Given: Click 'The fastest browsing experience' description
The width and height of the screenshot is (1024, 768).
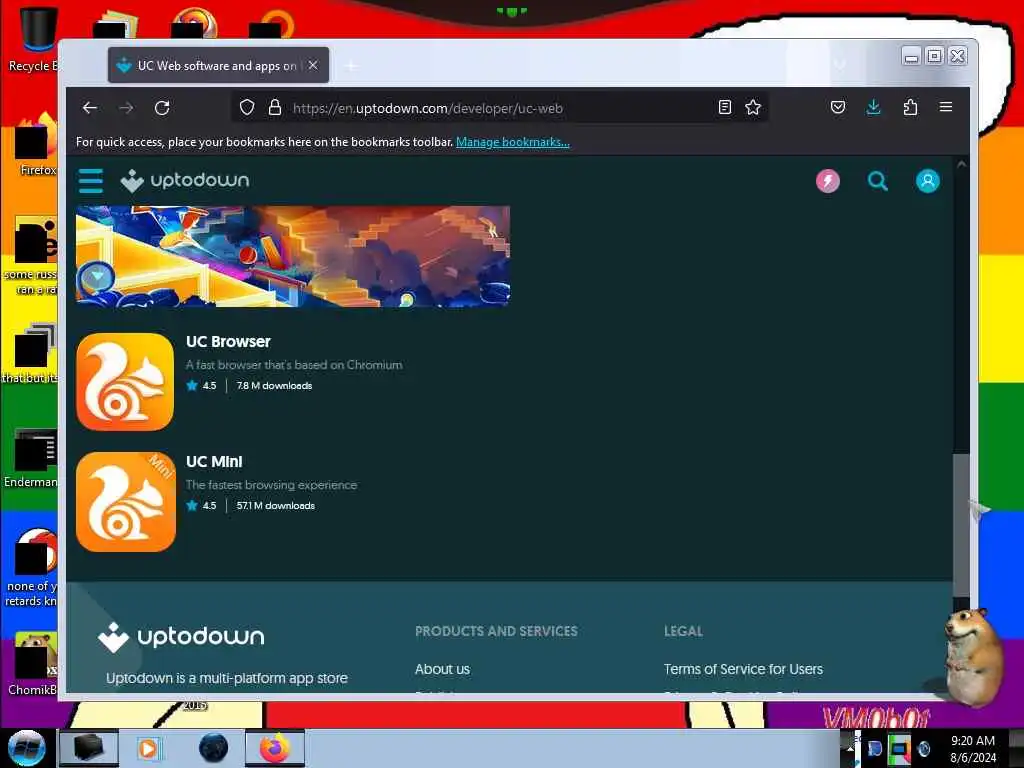Looking at the screenshot, I should click(271, 485).
